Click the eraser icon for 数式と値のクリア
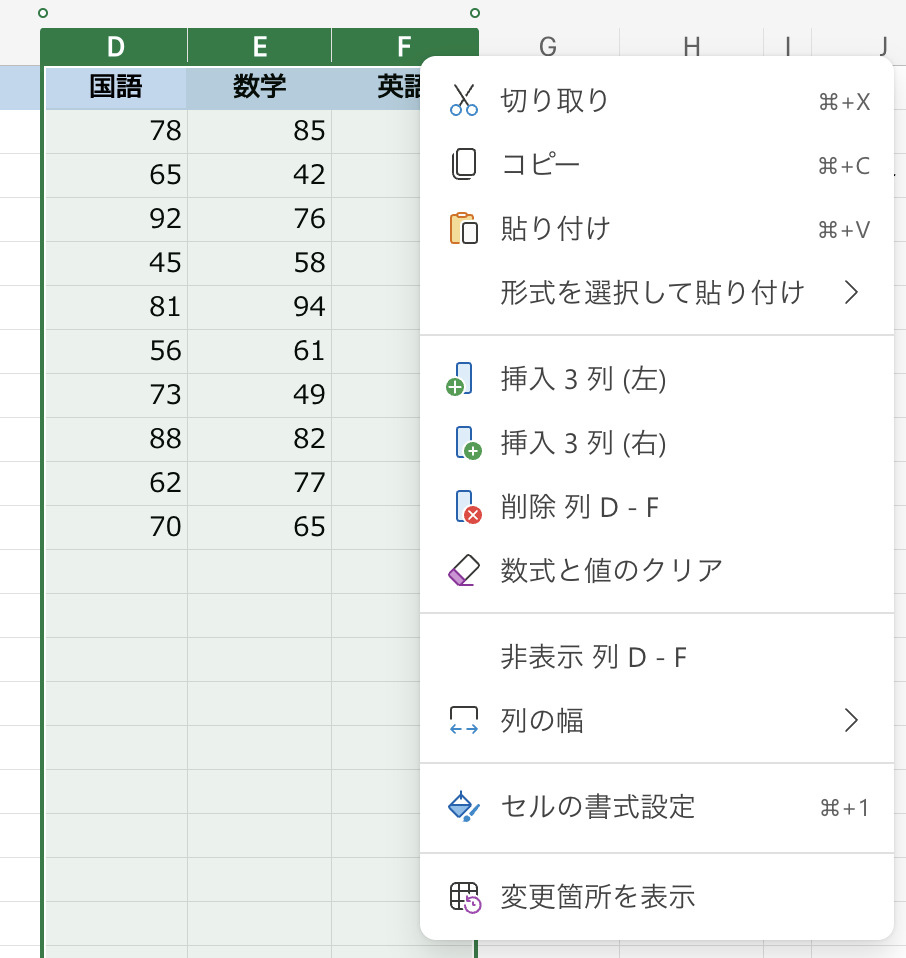 [465, 570]
